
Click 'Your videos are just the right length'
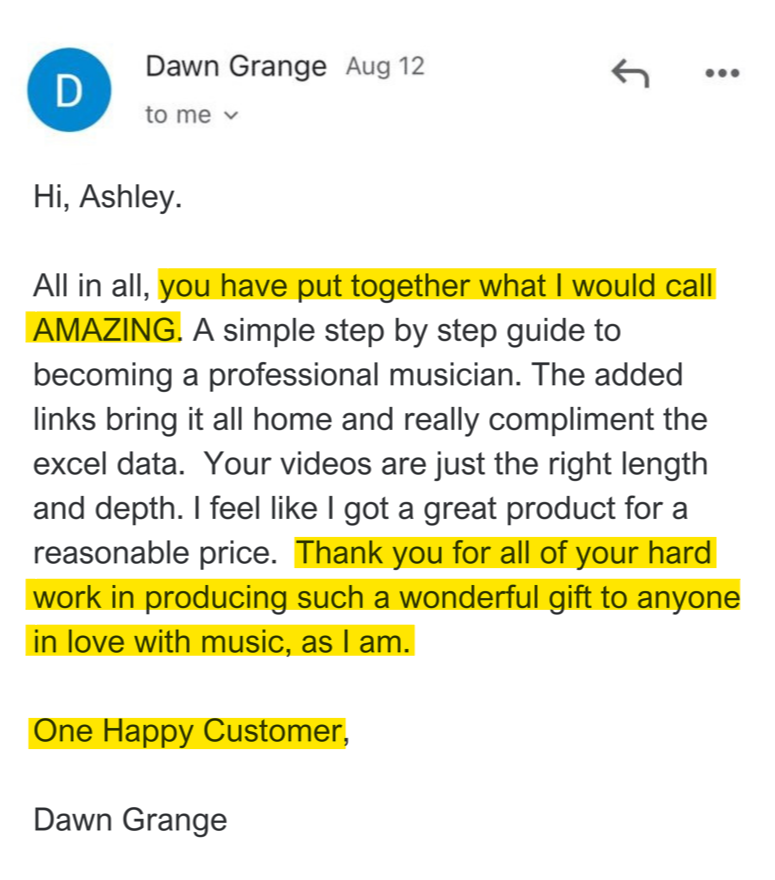point(455,465)
